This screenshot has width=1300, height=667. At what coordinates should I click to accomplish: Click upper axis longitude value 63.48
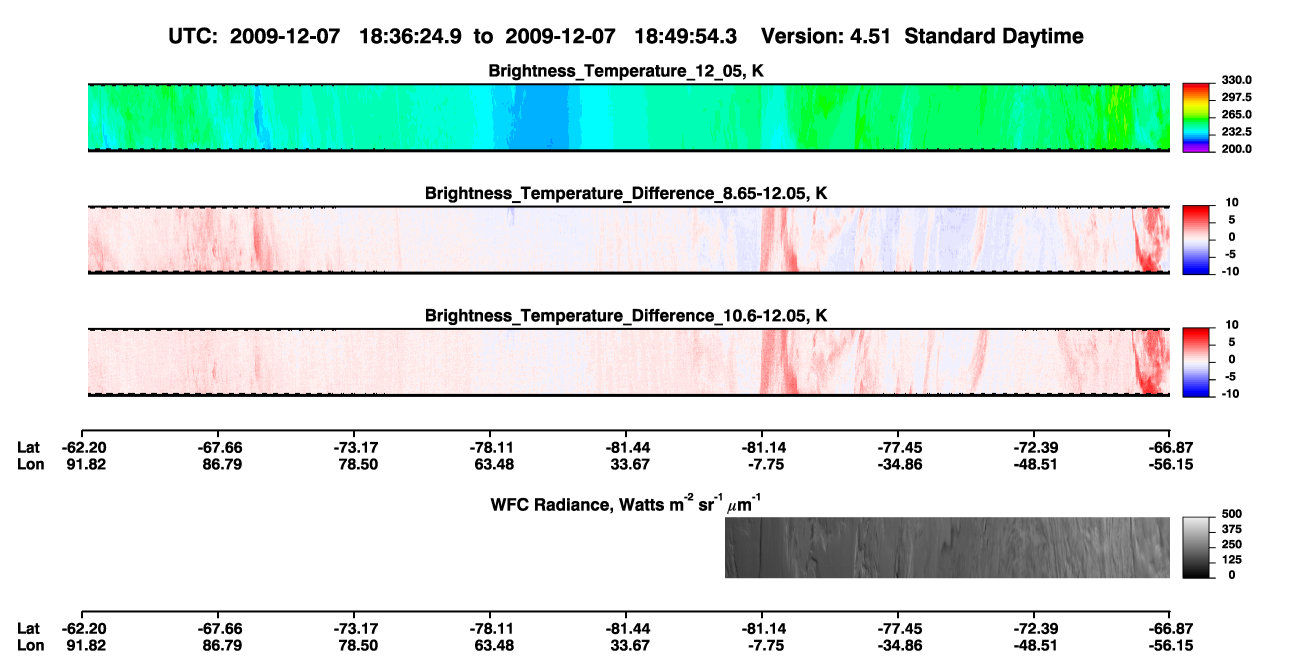[492, 464]
